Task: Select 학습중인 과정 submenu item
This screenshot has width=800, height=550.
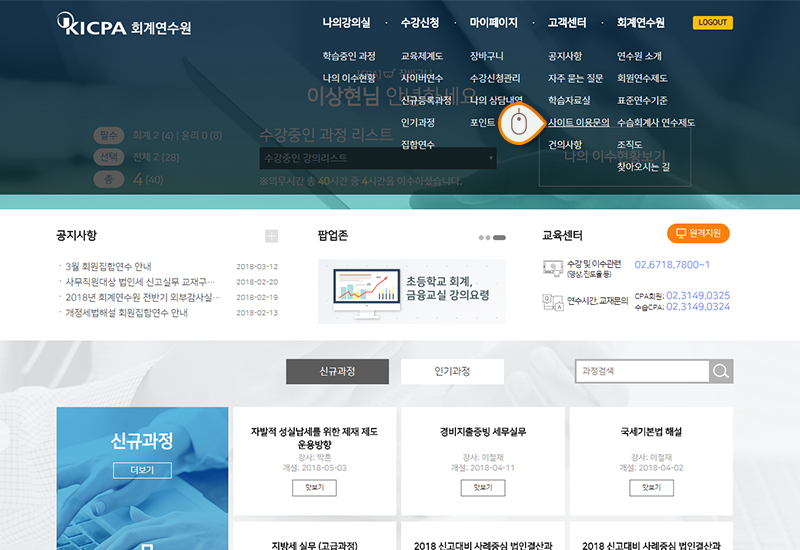Action: point(349,56)
